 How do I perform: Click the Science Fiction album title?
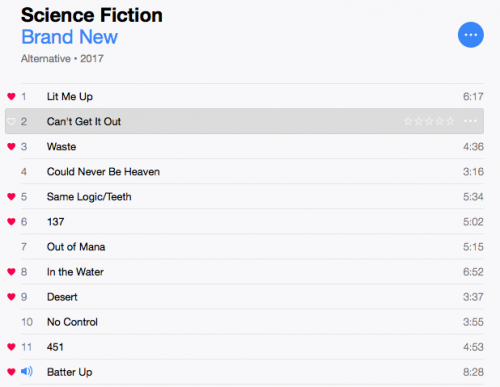pyautogui.click(x=92, y=15)
